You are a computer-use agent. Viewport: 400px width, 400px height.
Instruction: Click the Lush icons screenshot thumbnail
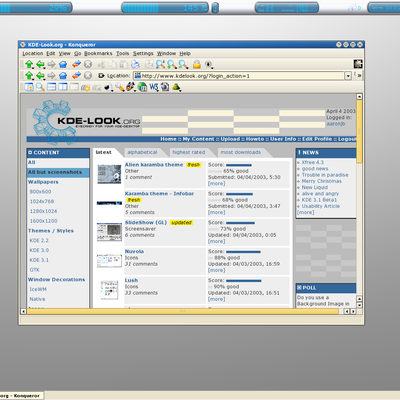tap(109, 290)
